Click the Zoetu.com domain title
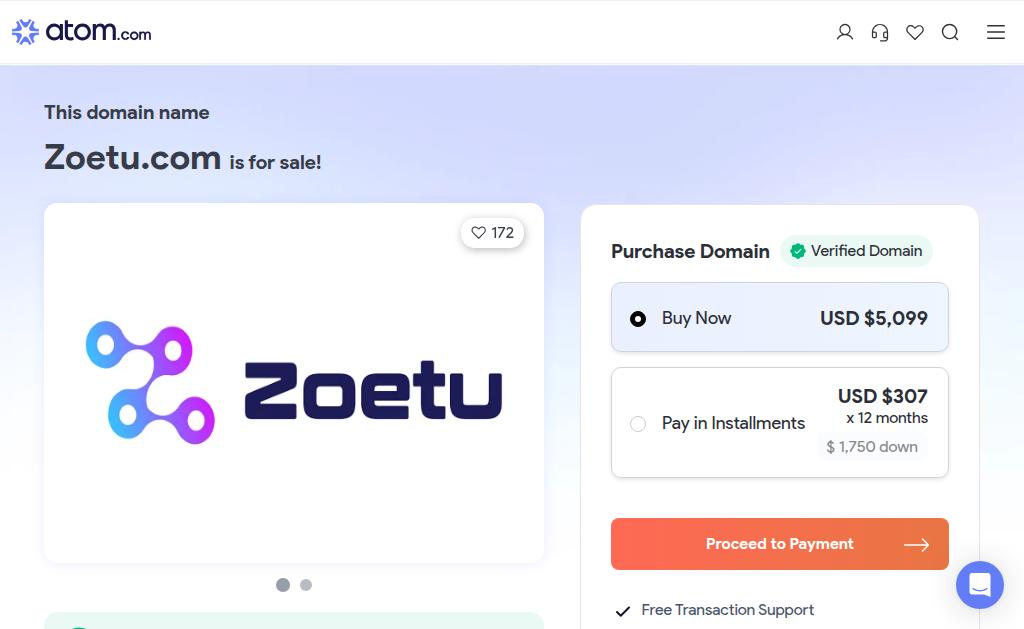The width and height of the screenshot is (1024, 629). [132, 158]
